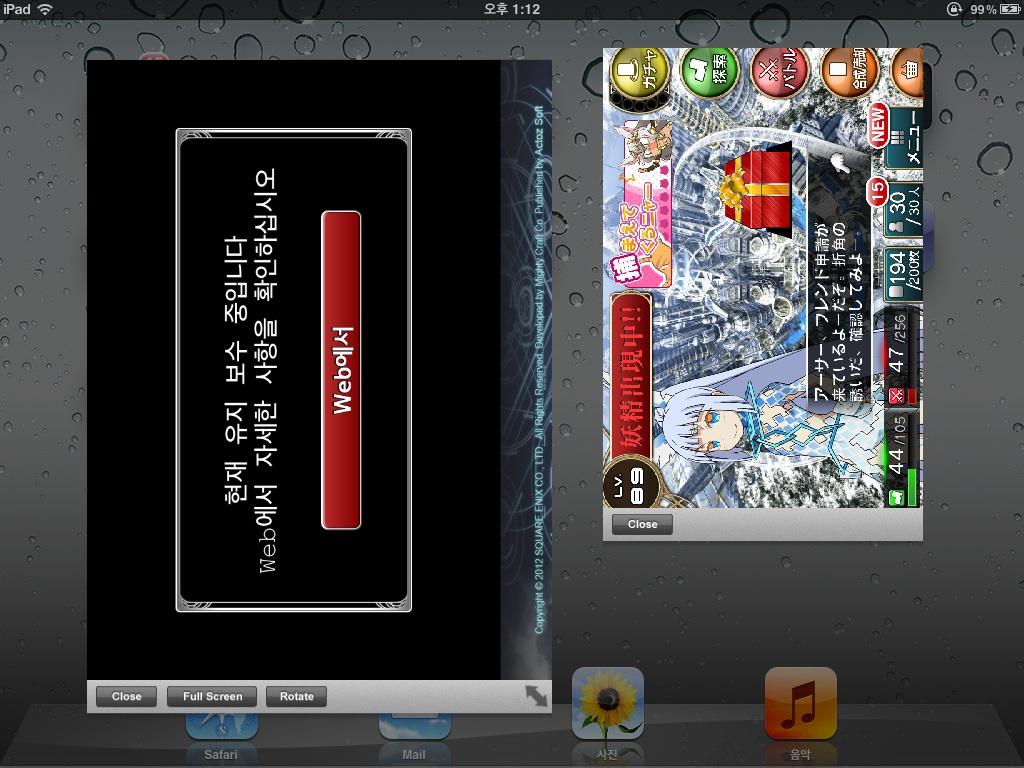Tap the battery status icon
This screenshot has height=768, width=1024.
coord(1009,9)
